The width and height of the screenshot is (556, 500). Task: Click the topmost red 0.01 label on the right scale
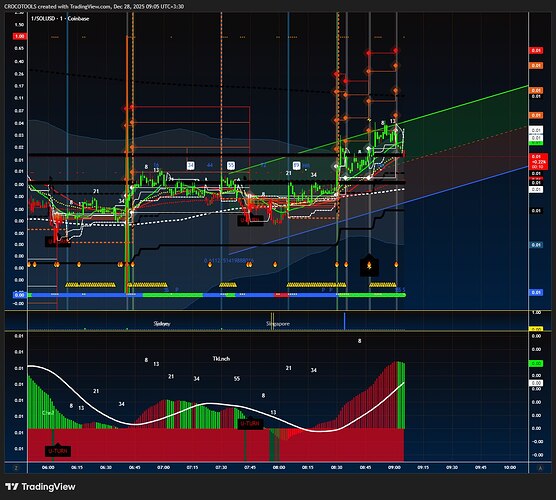coord(536,51)
